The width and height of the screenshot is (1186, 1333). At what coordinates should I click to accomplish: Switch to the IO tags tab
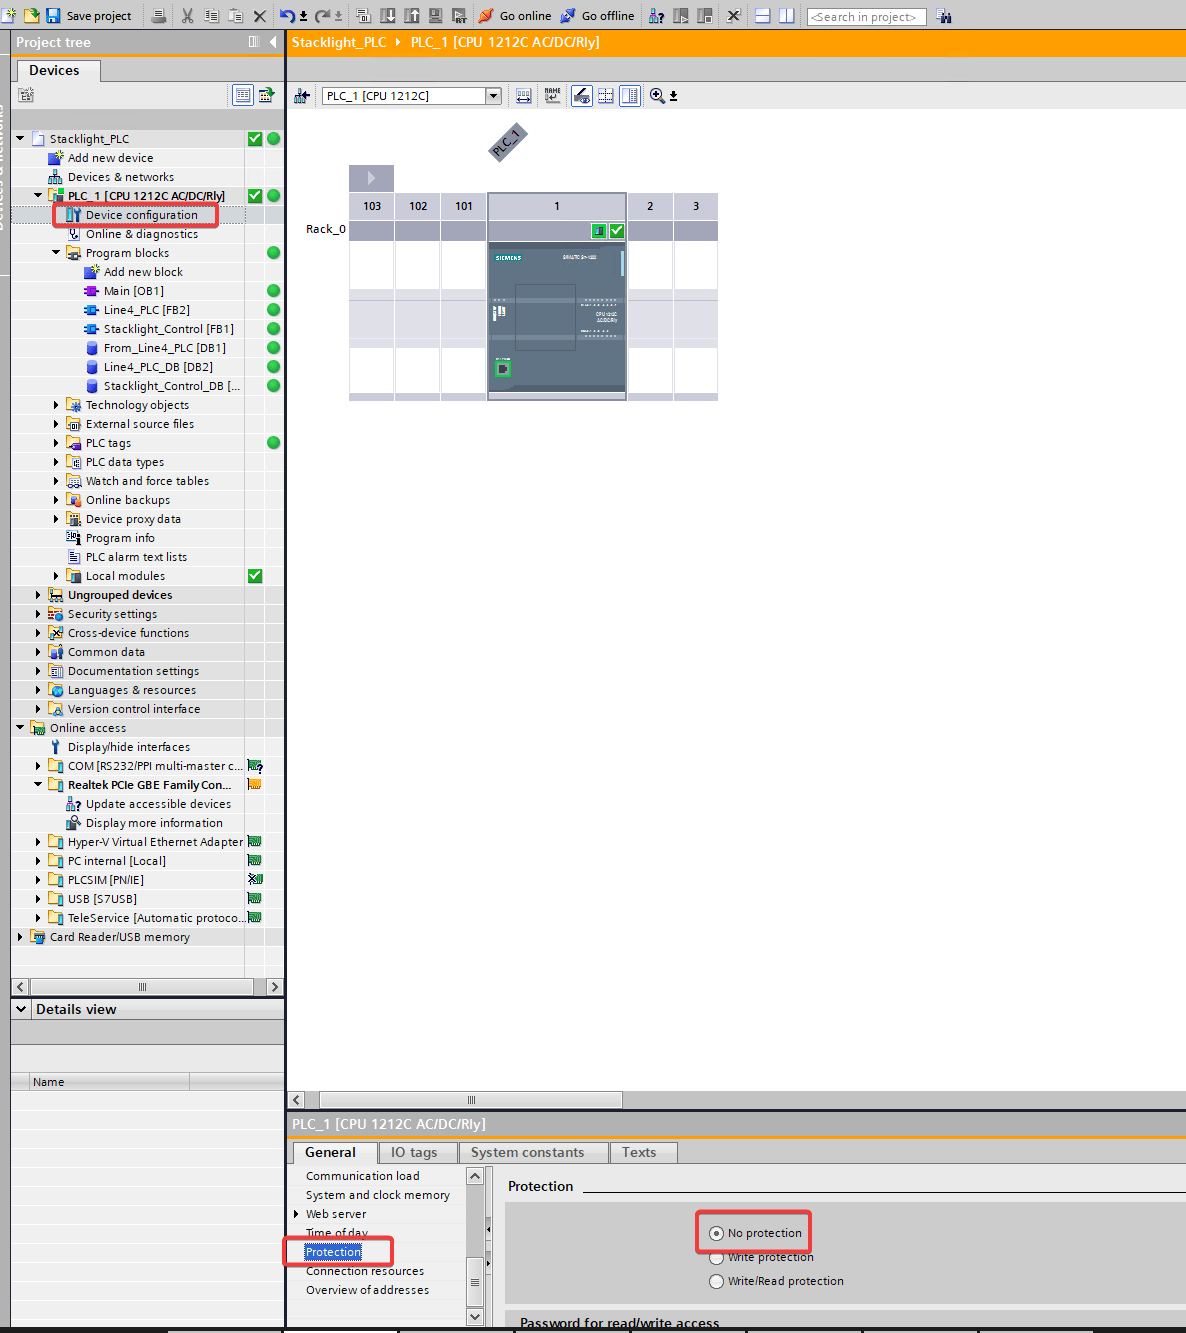click(x=417, y=1152)
